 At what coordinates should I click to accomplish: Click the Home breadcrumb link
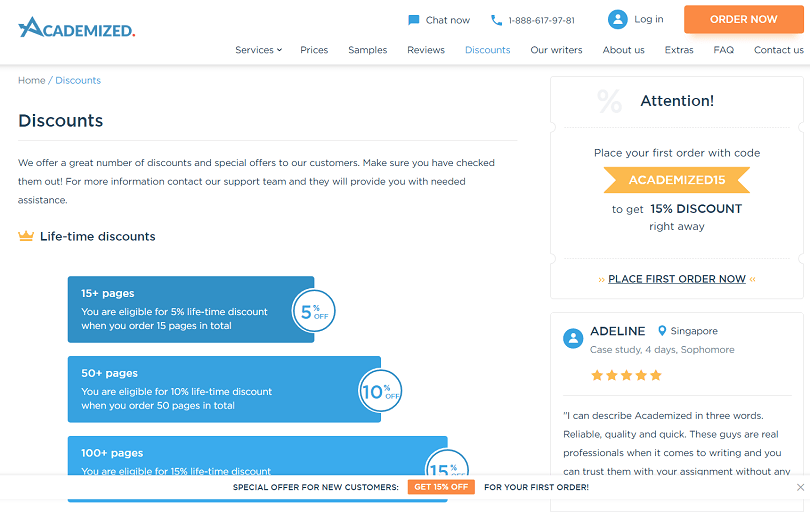point(32,81)
